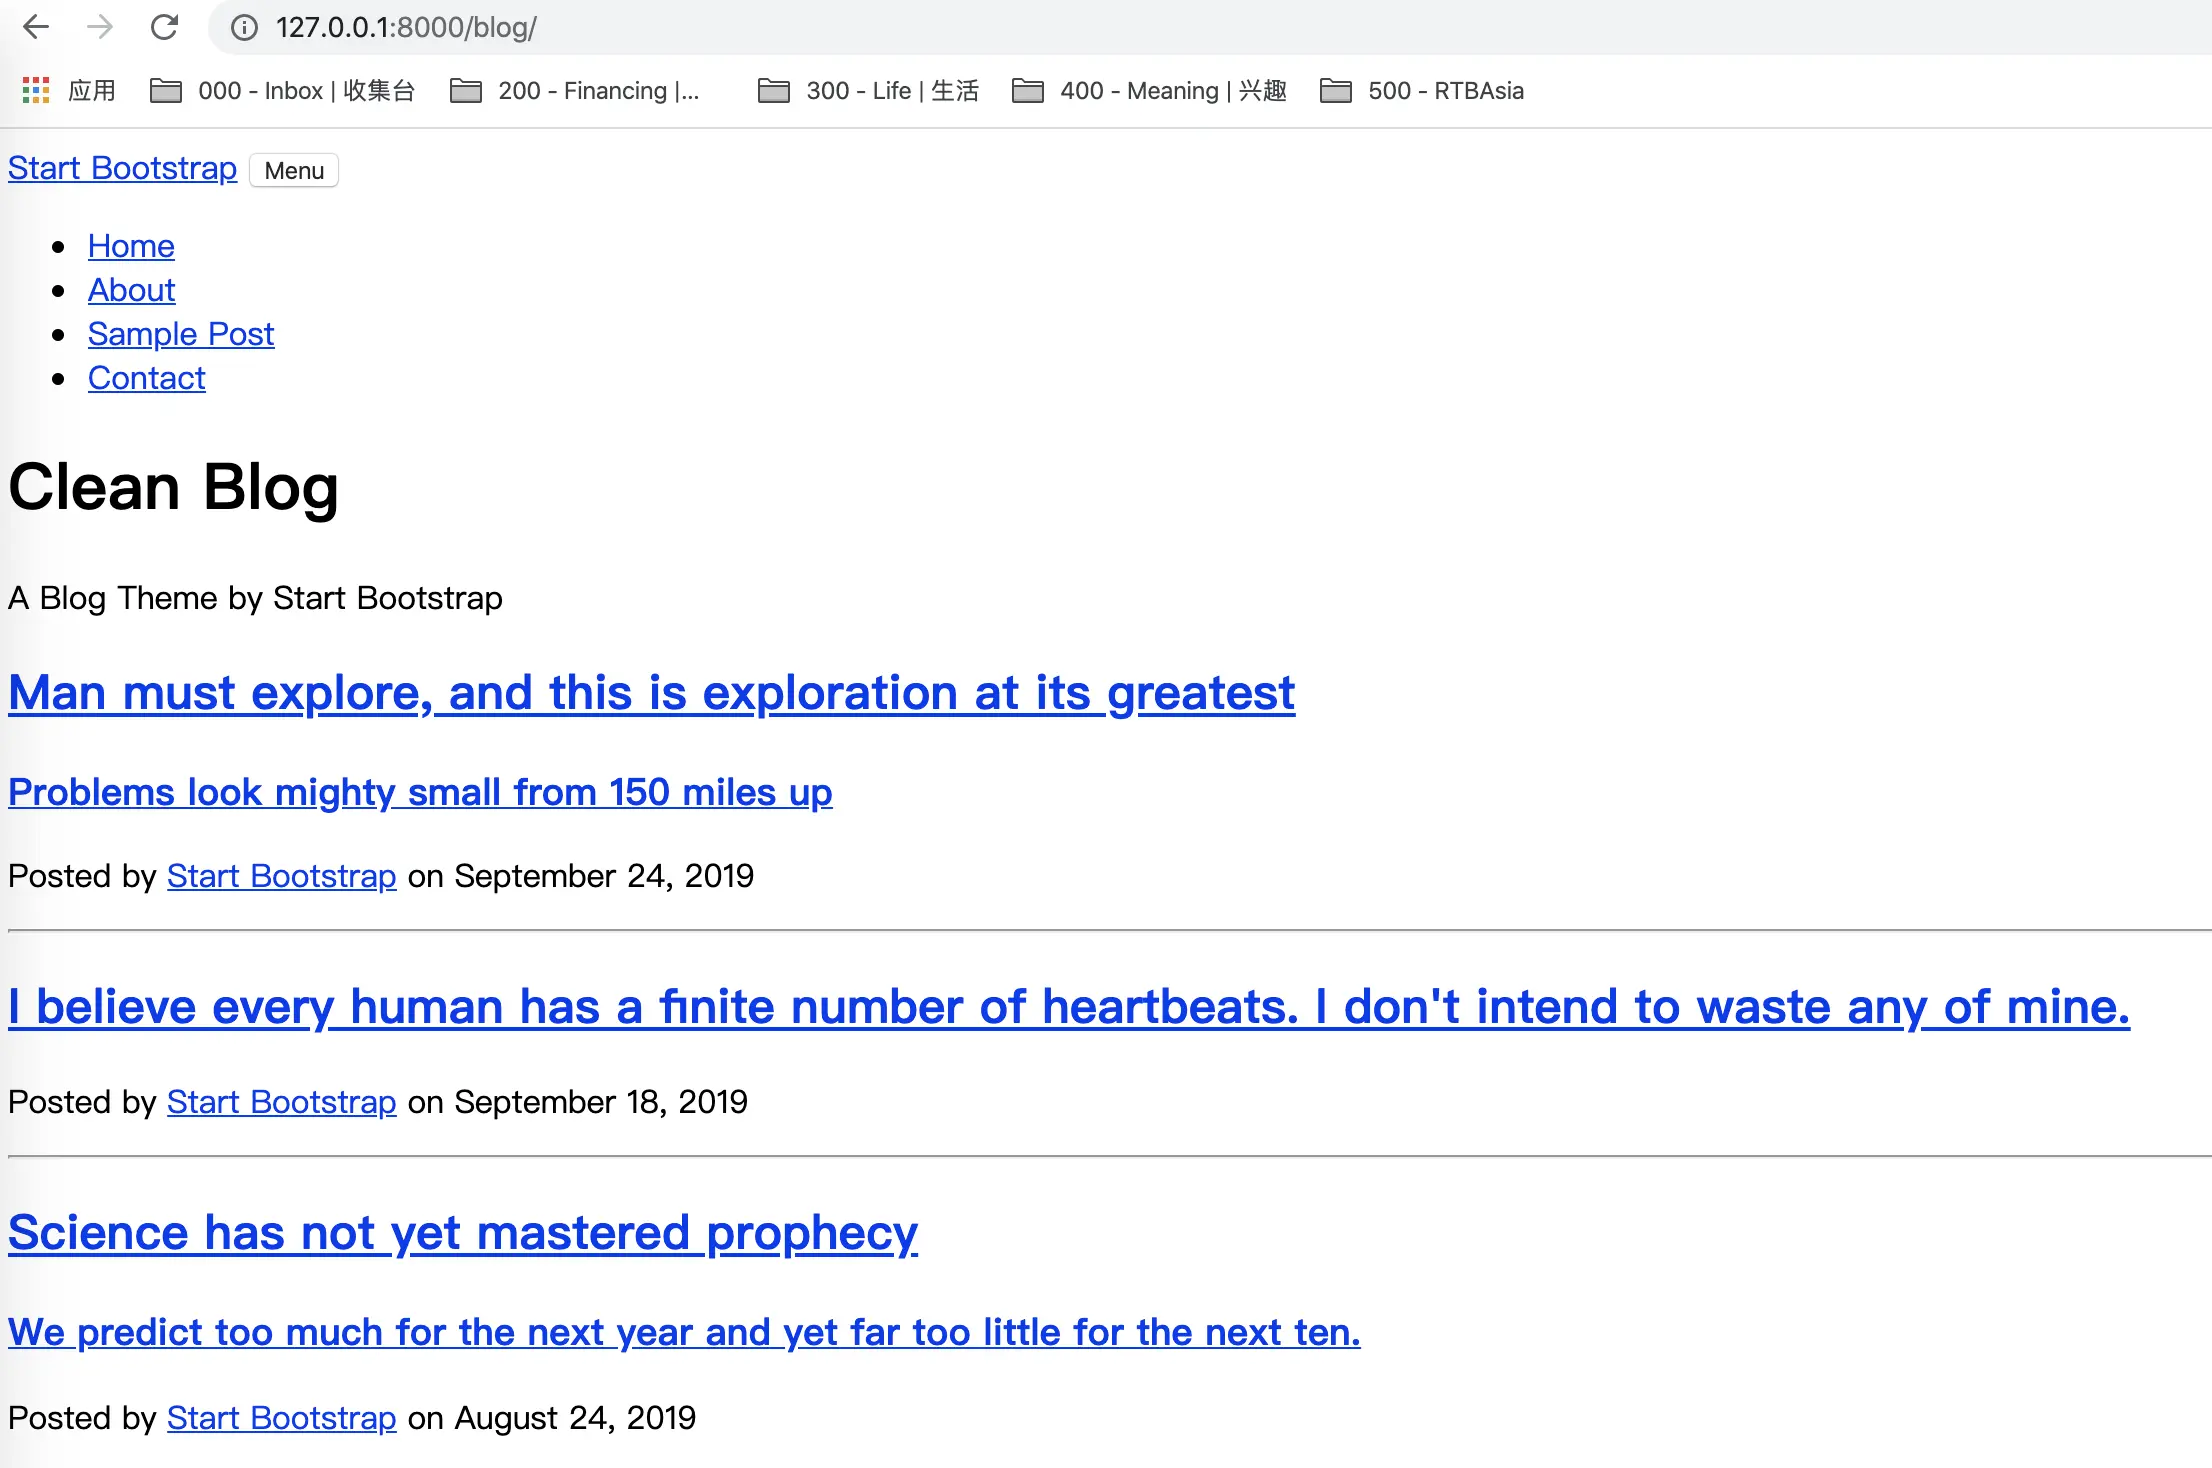Click author link on September 18 post

tap(281, 1102)
